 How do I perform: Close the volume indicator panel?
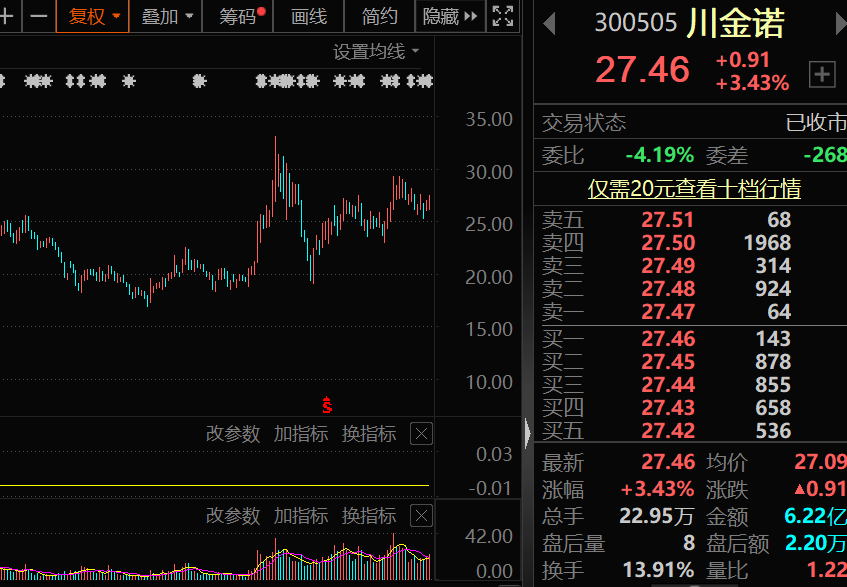pyautogui.click(x=422, y=516)
